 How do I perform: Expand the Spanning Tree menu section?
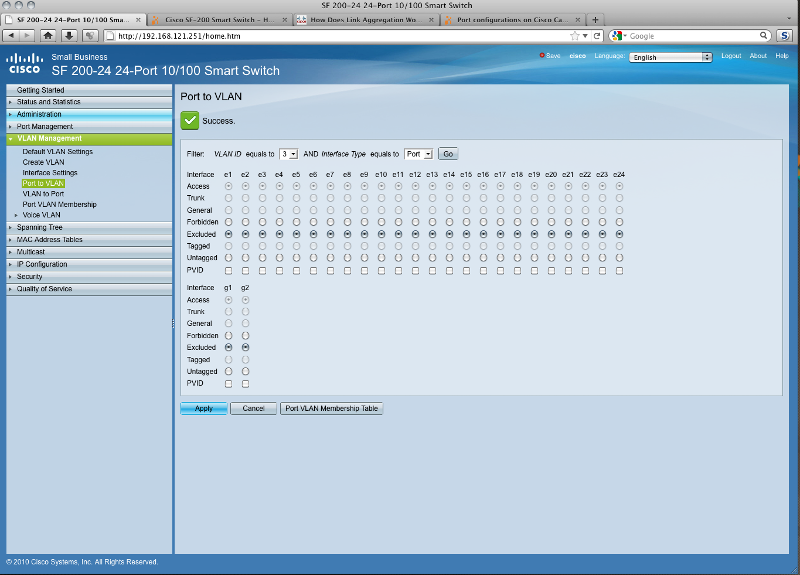40,227
